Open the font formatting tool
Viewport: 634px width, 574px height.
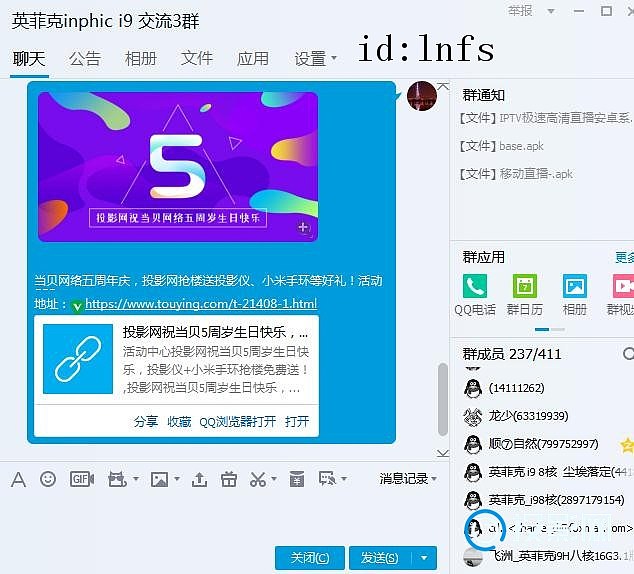(x=18, y=480)
